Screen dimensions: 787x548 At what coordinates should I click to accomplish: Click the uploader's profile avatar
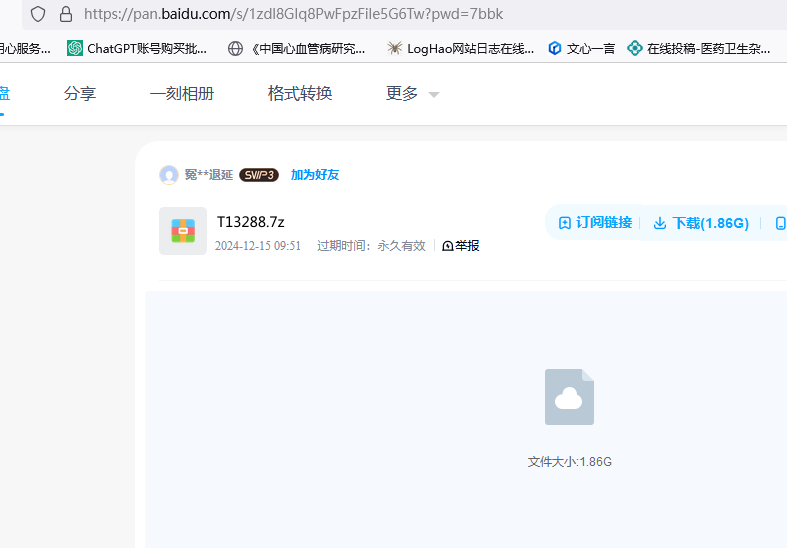point(168,175)
